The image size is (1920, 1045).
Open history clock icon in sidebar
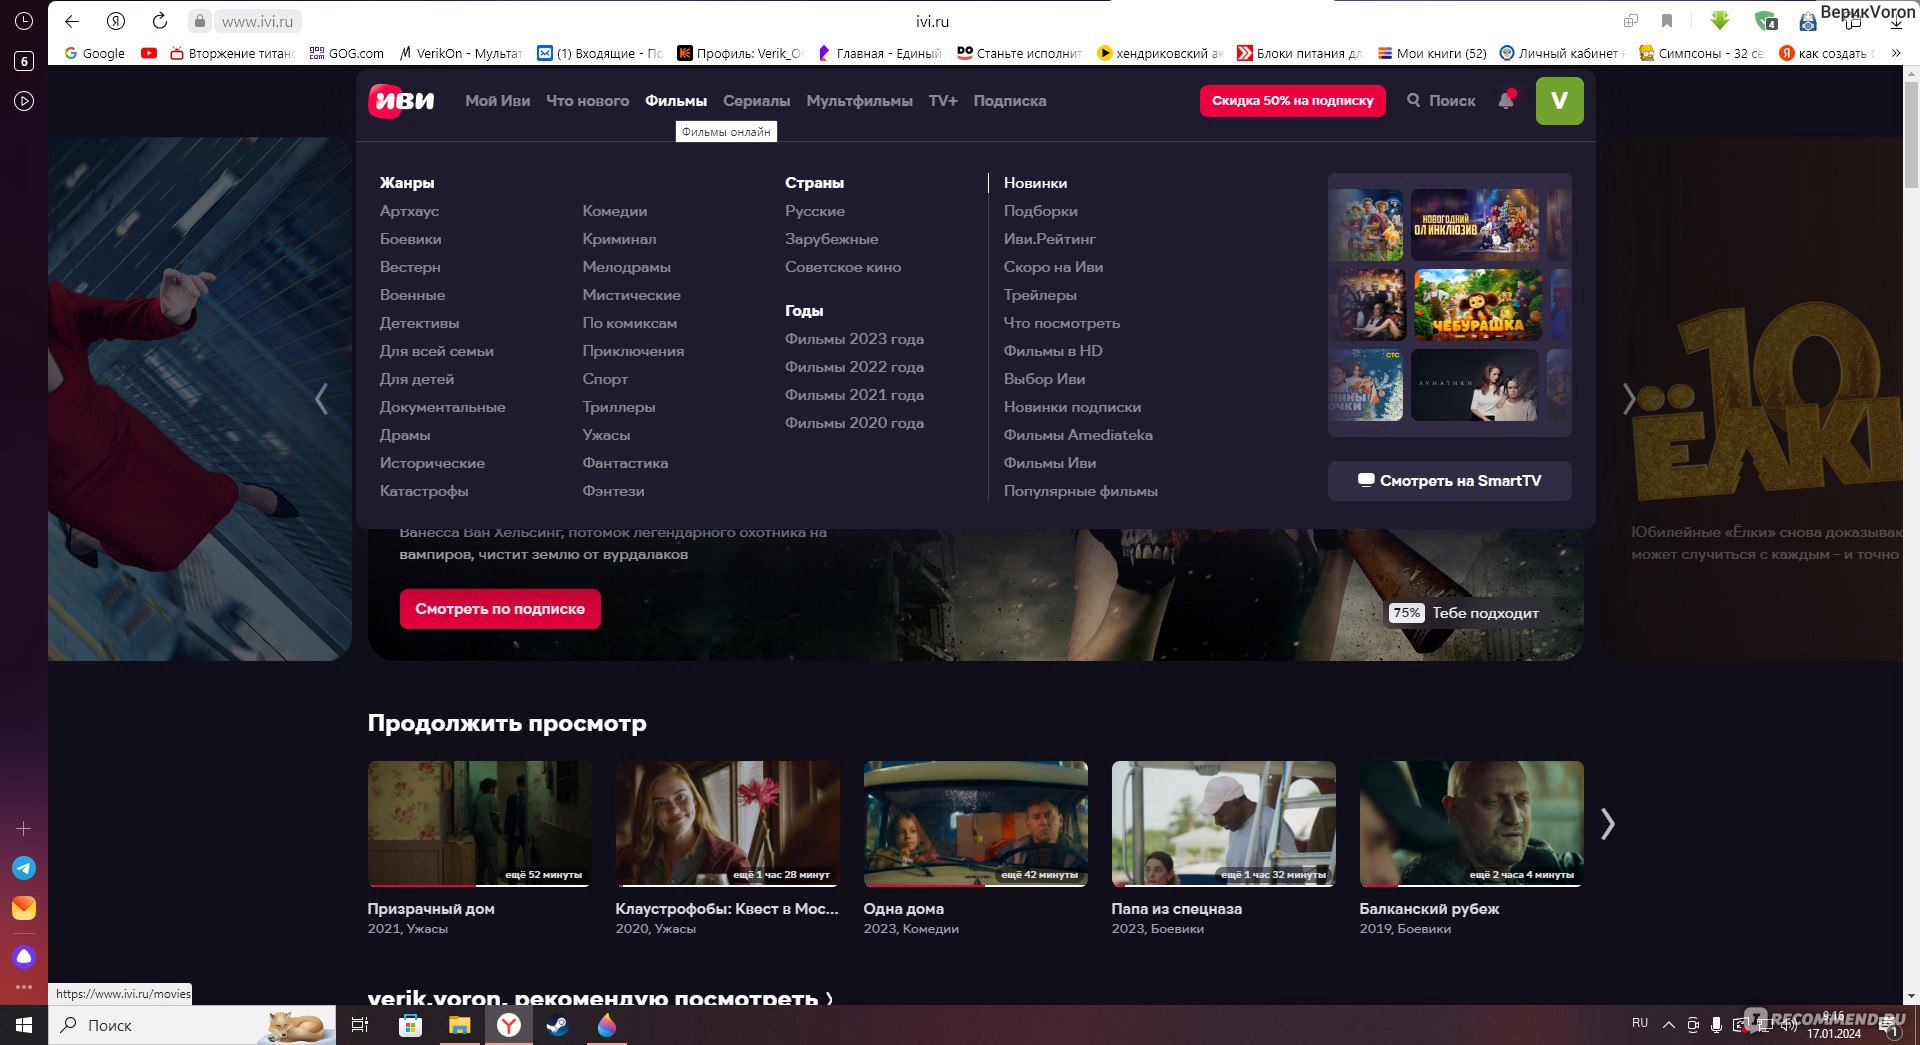pos(24,21)
